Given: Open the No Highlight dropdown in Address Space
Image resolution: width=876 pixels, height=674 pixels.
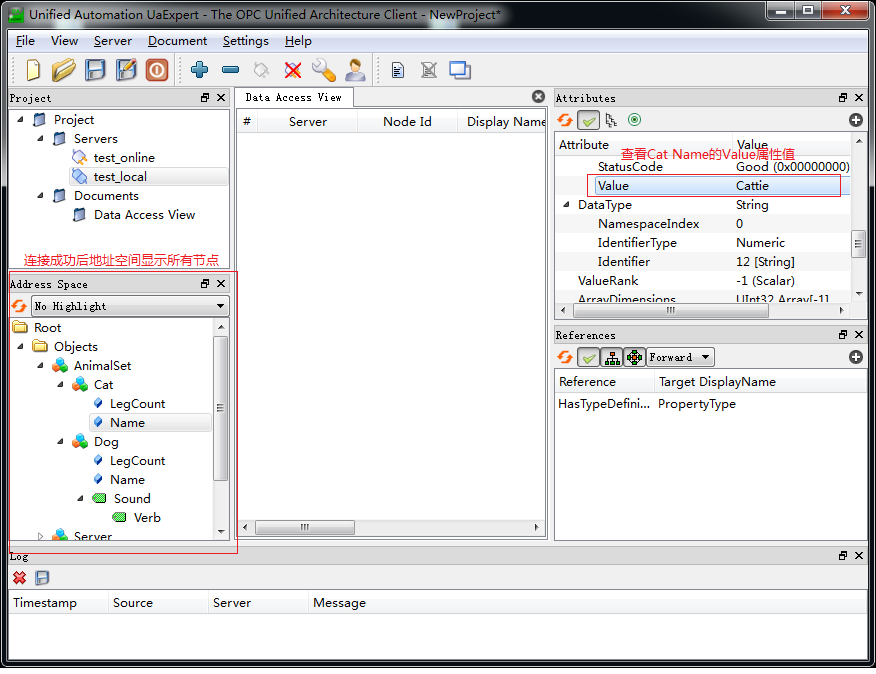Looking at the screenshot, I should [x=130, y=306].
